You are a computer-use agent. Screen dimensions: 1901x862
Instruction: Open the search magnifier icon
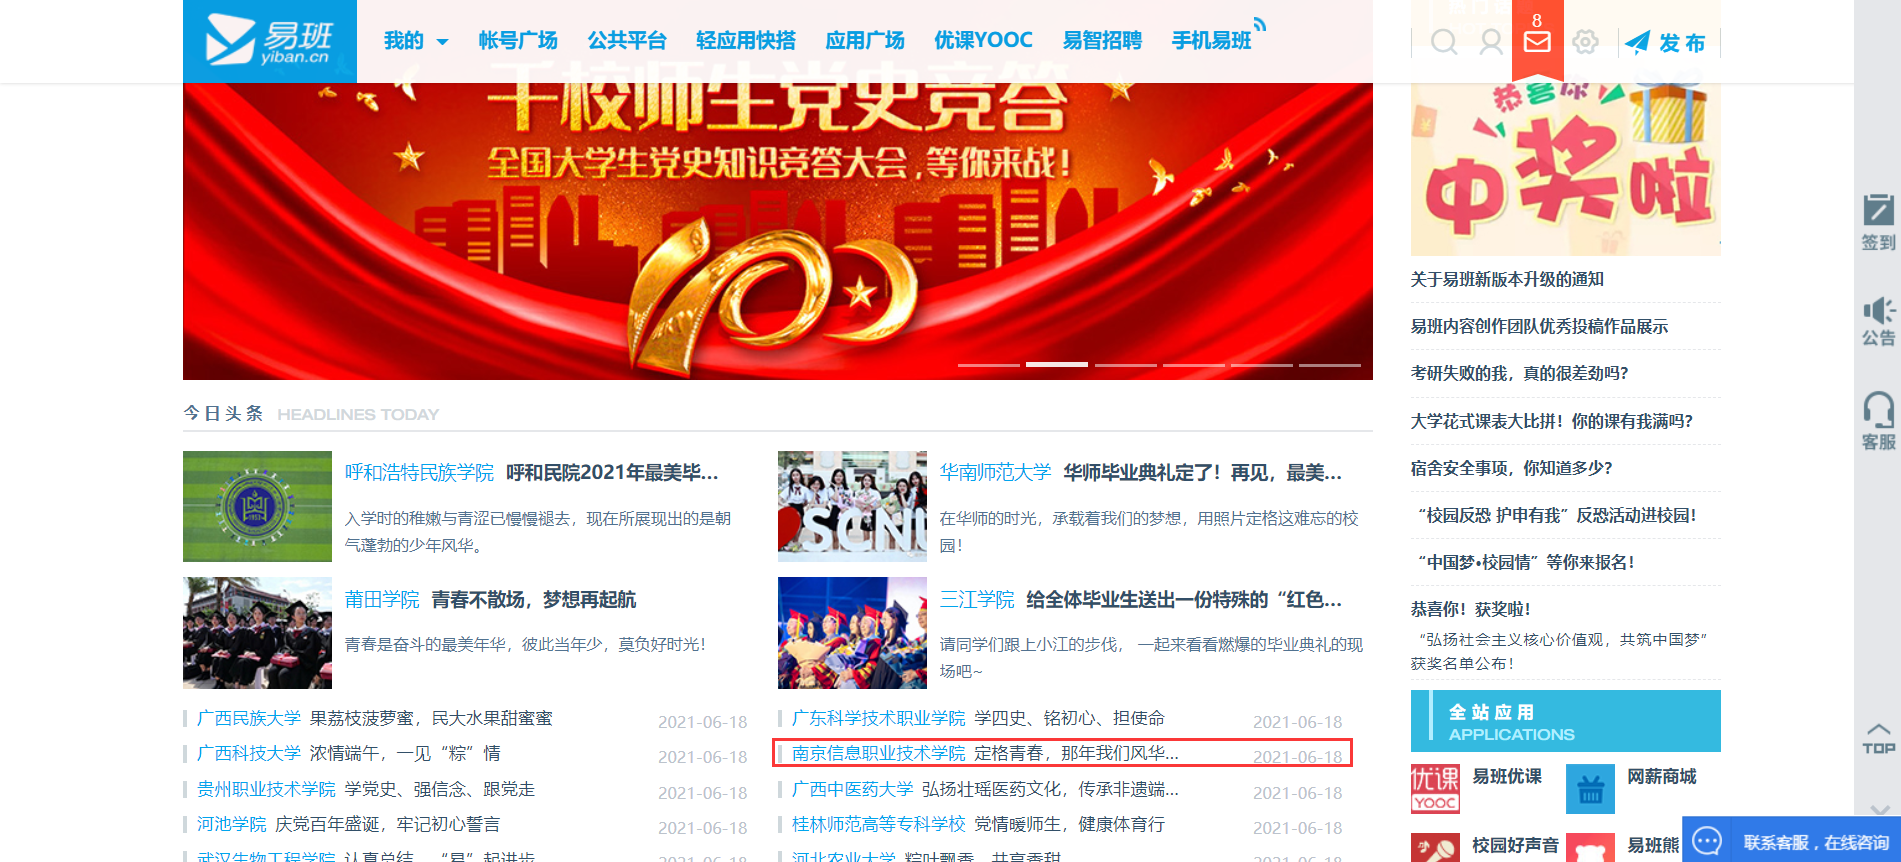(1443, 42)
